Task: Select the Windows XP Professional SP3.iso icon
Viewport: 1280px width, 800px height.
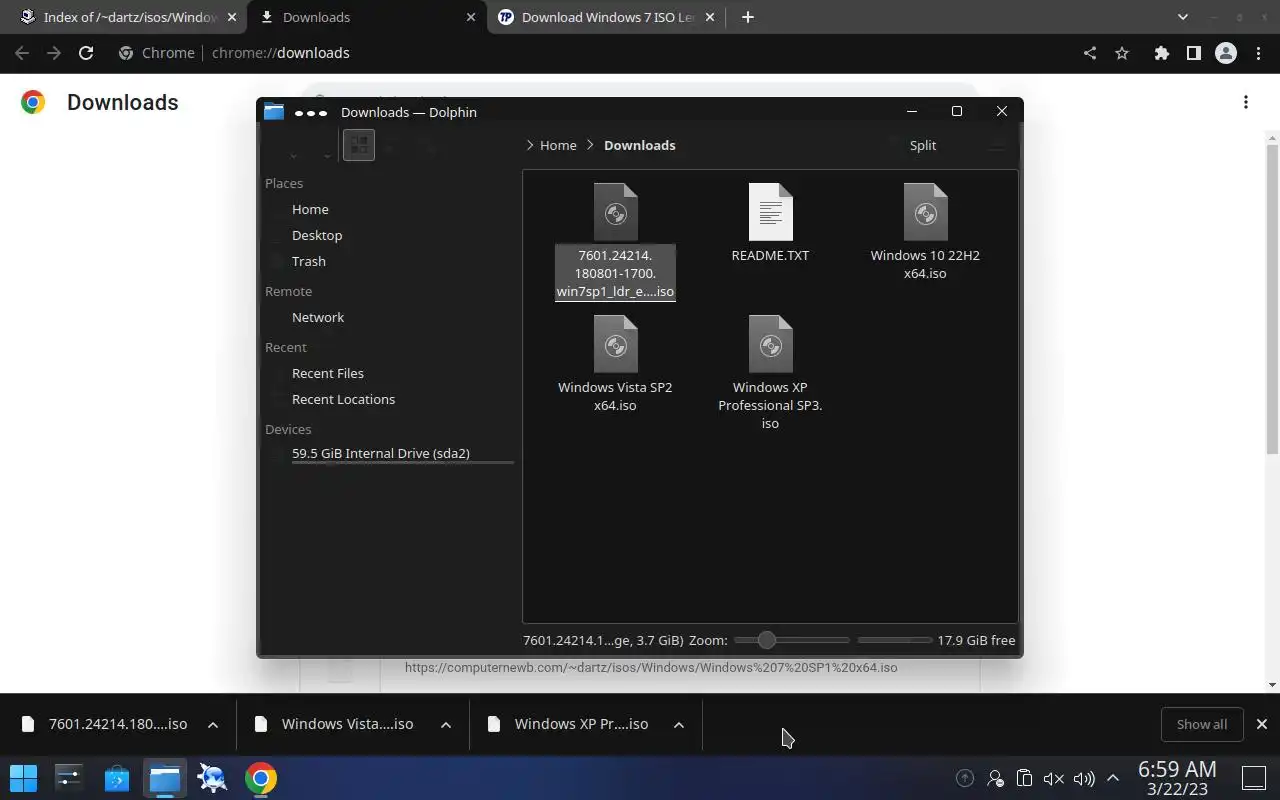Action: [x=770, y=343]
